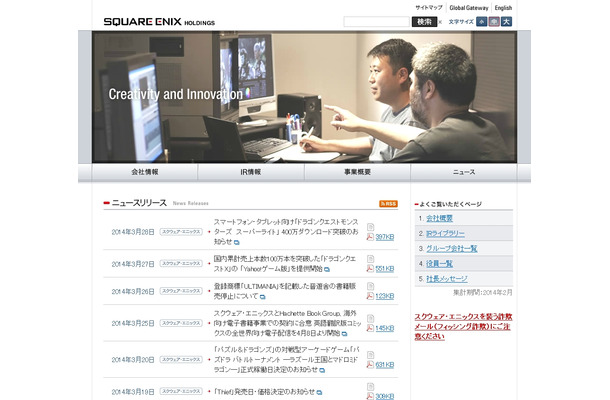Screen dimensions: 610x400
Task: Click the document icon above 551KB
Action: tap(370, 259)
